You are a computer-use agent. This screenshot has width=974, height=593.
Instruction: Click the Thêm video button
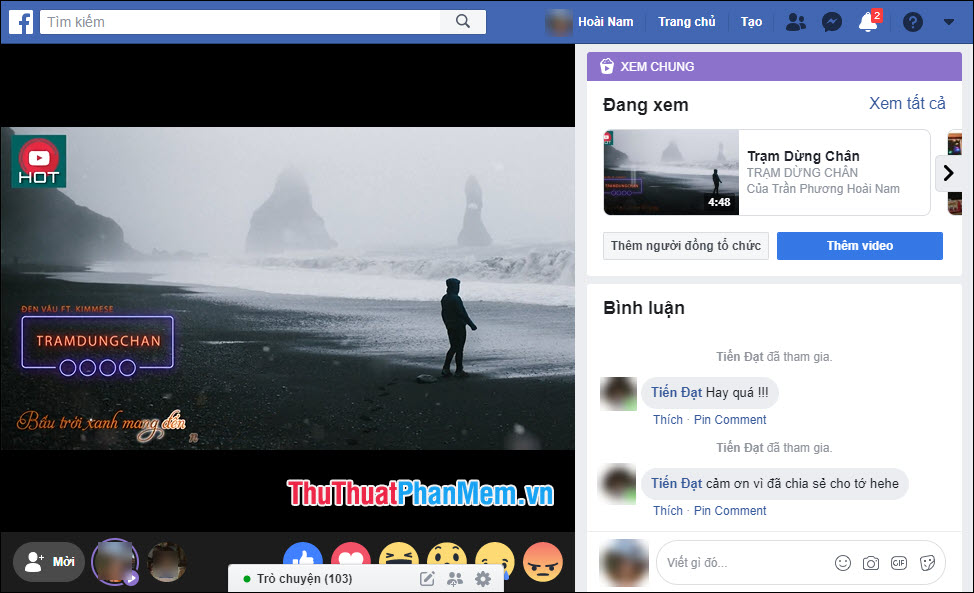(x=859, y=245)
